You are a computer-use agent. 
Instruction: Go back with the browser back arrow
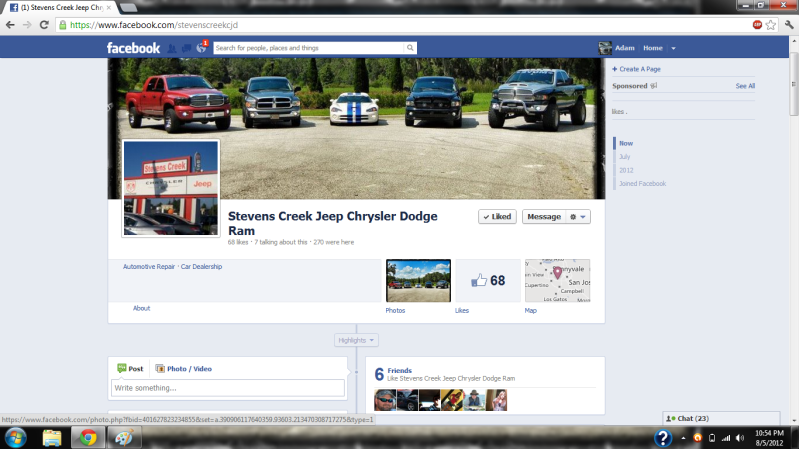tap(10, 25)
